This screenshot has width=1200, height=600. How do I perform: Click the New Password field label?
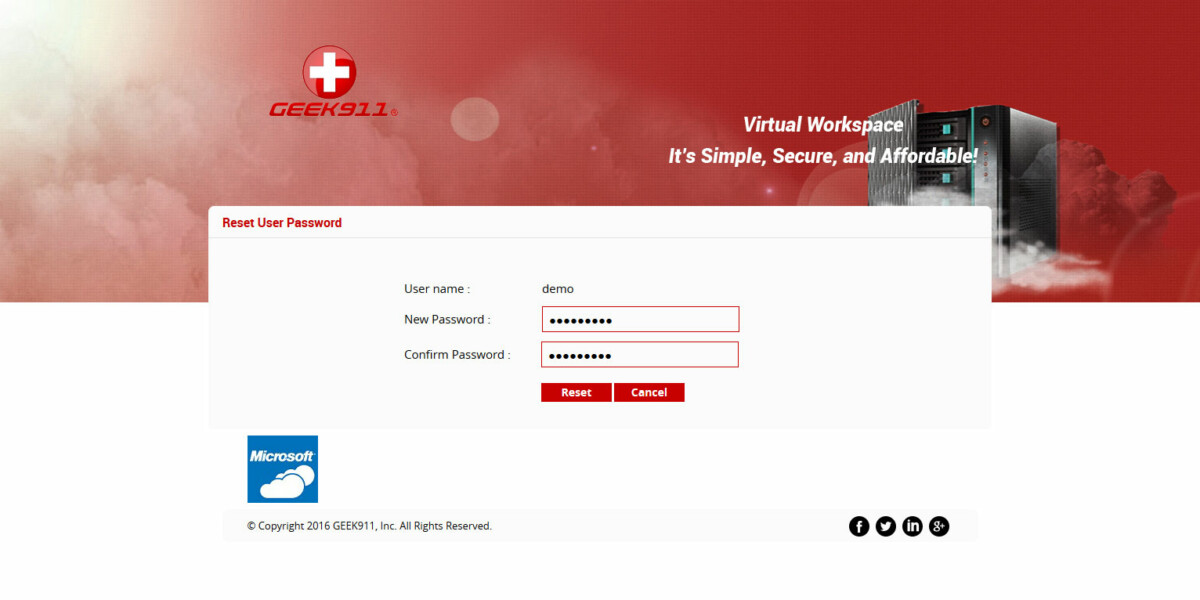446,319
